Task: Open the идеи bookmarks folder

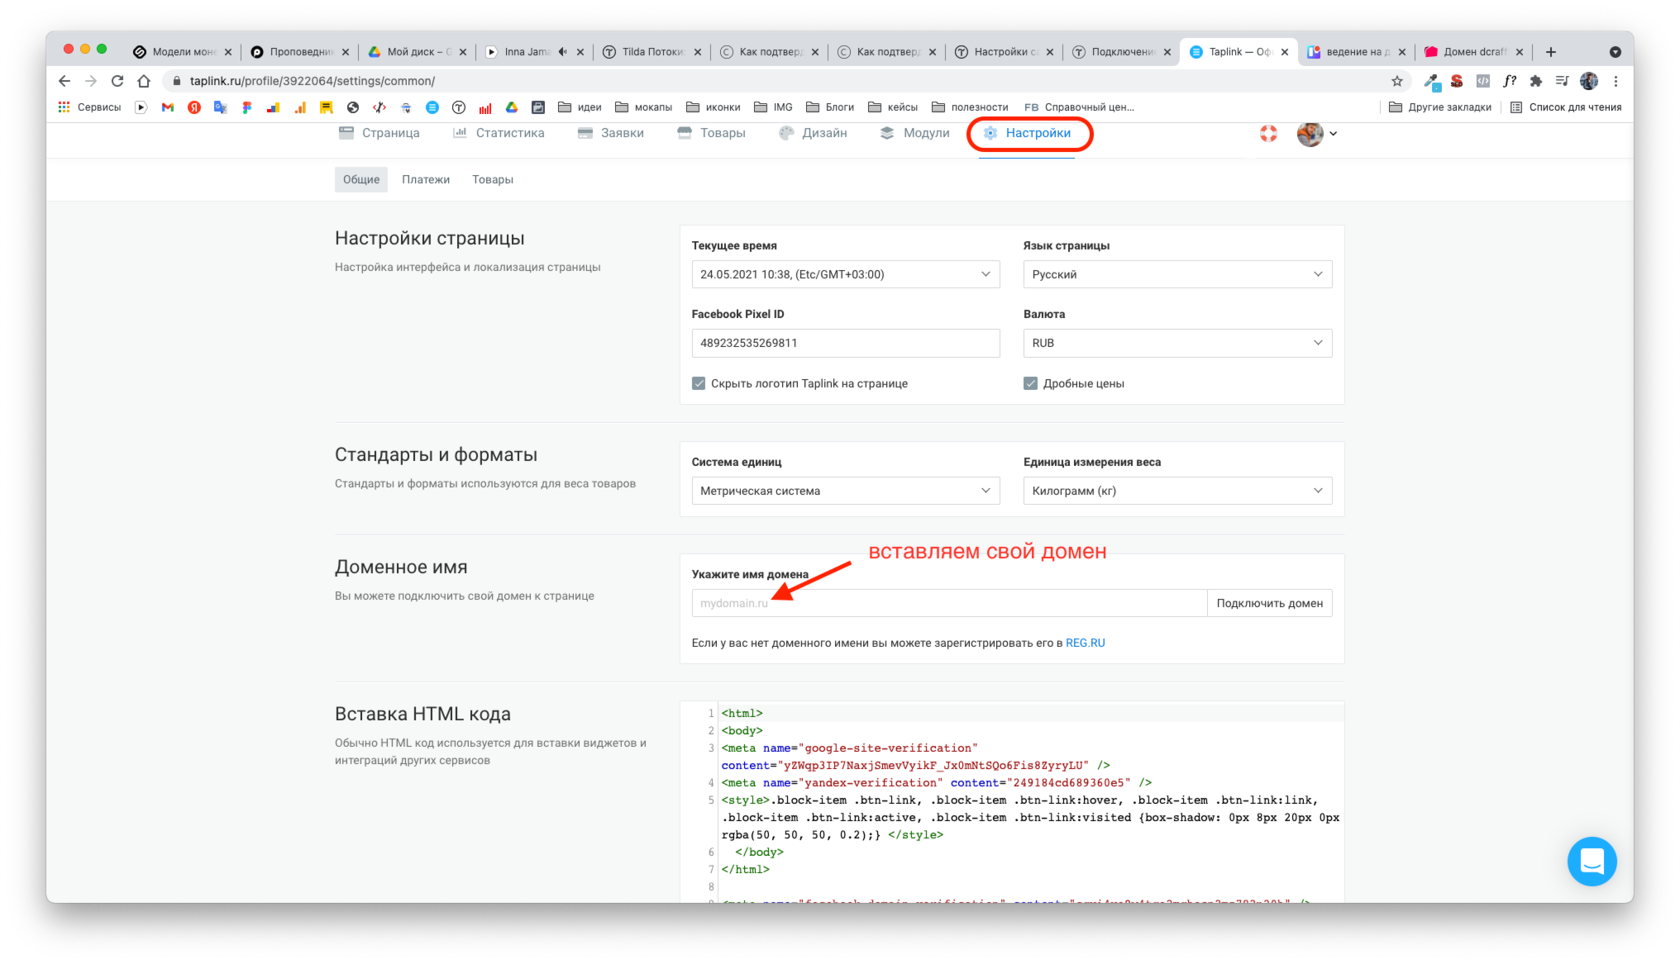Action: pyautogui.click(x=580, y=107)
